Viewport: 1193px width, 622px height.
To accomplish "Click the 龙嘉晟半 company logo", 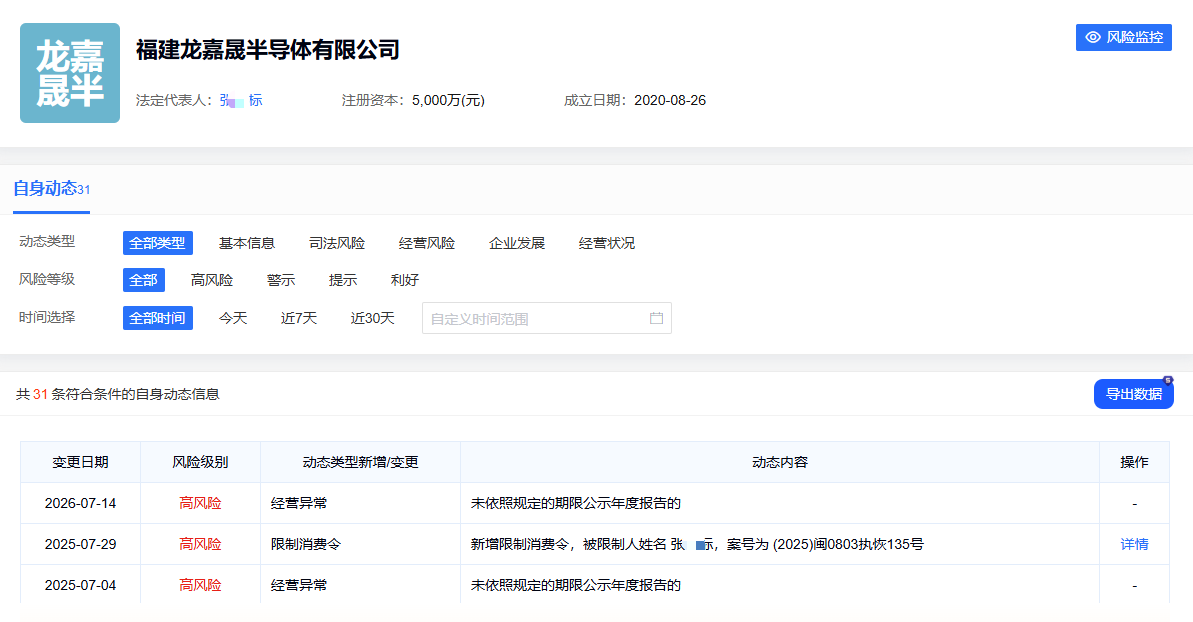I will pyautogui.click(x=70, y=73).
